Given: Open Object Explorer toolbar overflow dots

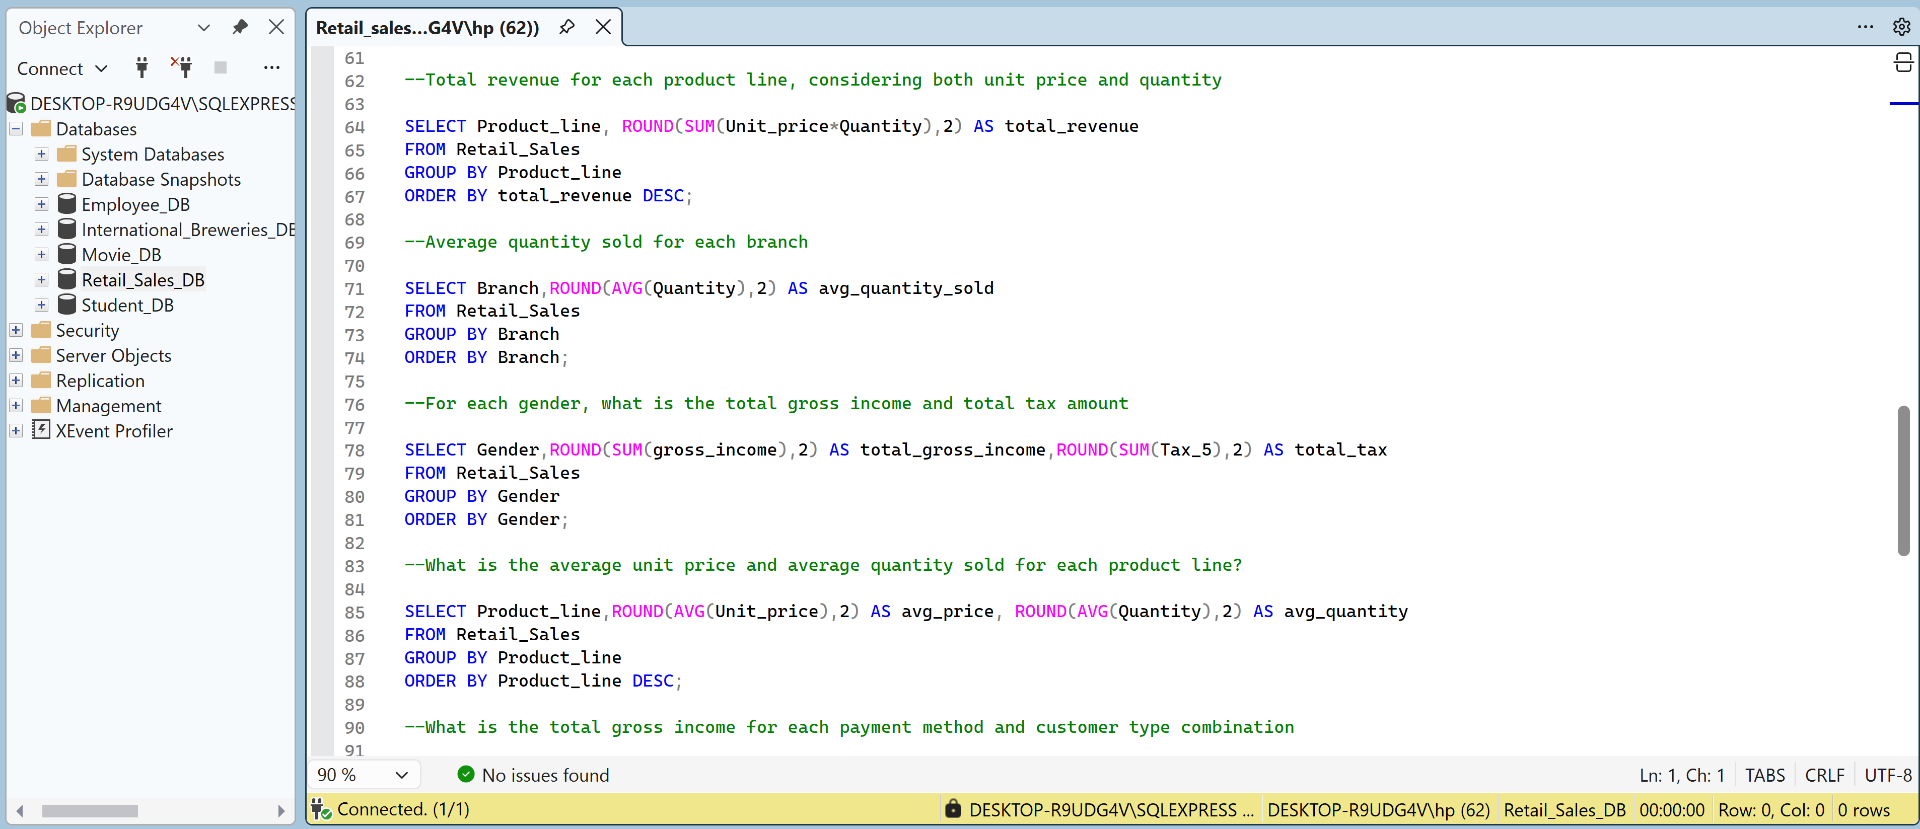Looking at the screenshot, I should coord(271,67).
